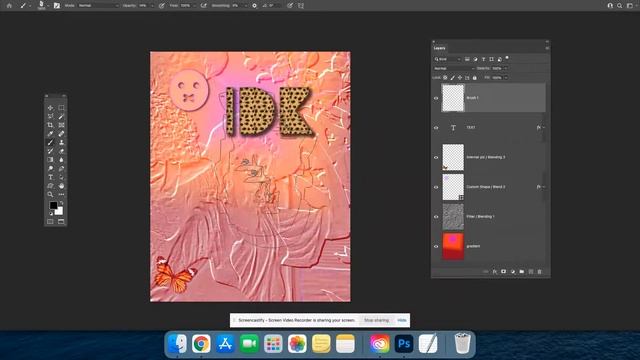Hide the Internet pic / Blending 3 layer
Screen dimensions: 640x360
(436, 157)
